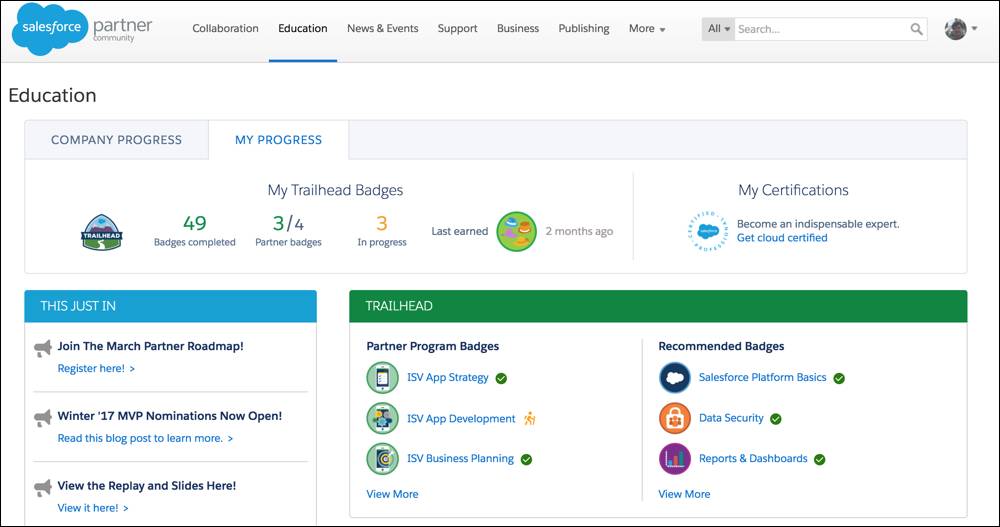Click the search magnifying glass icon
Image resolution: width=1000 pixels, height=527 pixels.
(x=916, y=29)
